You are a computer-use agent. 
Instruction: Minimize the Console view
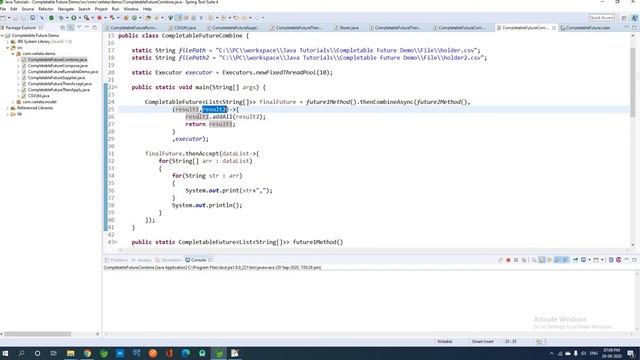coord(627,259)
